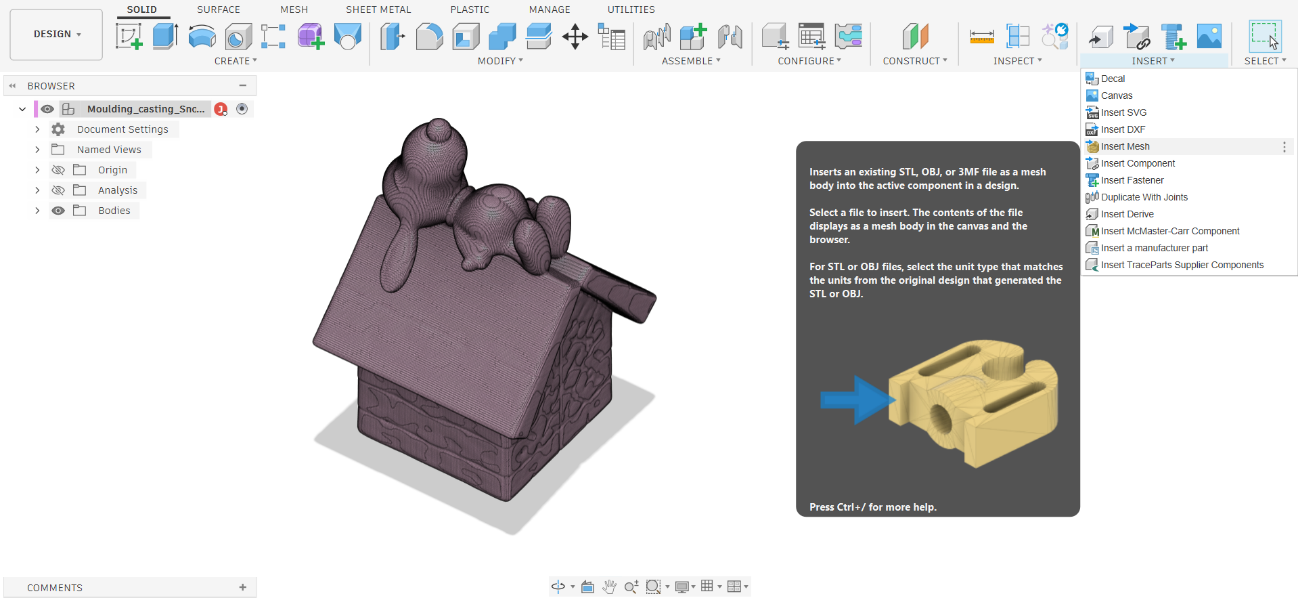Expand the Bodies tree node
The height and width of the screenshot is (600, 1298).
(37, 210)
